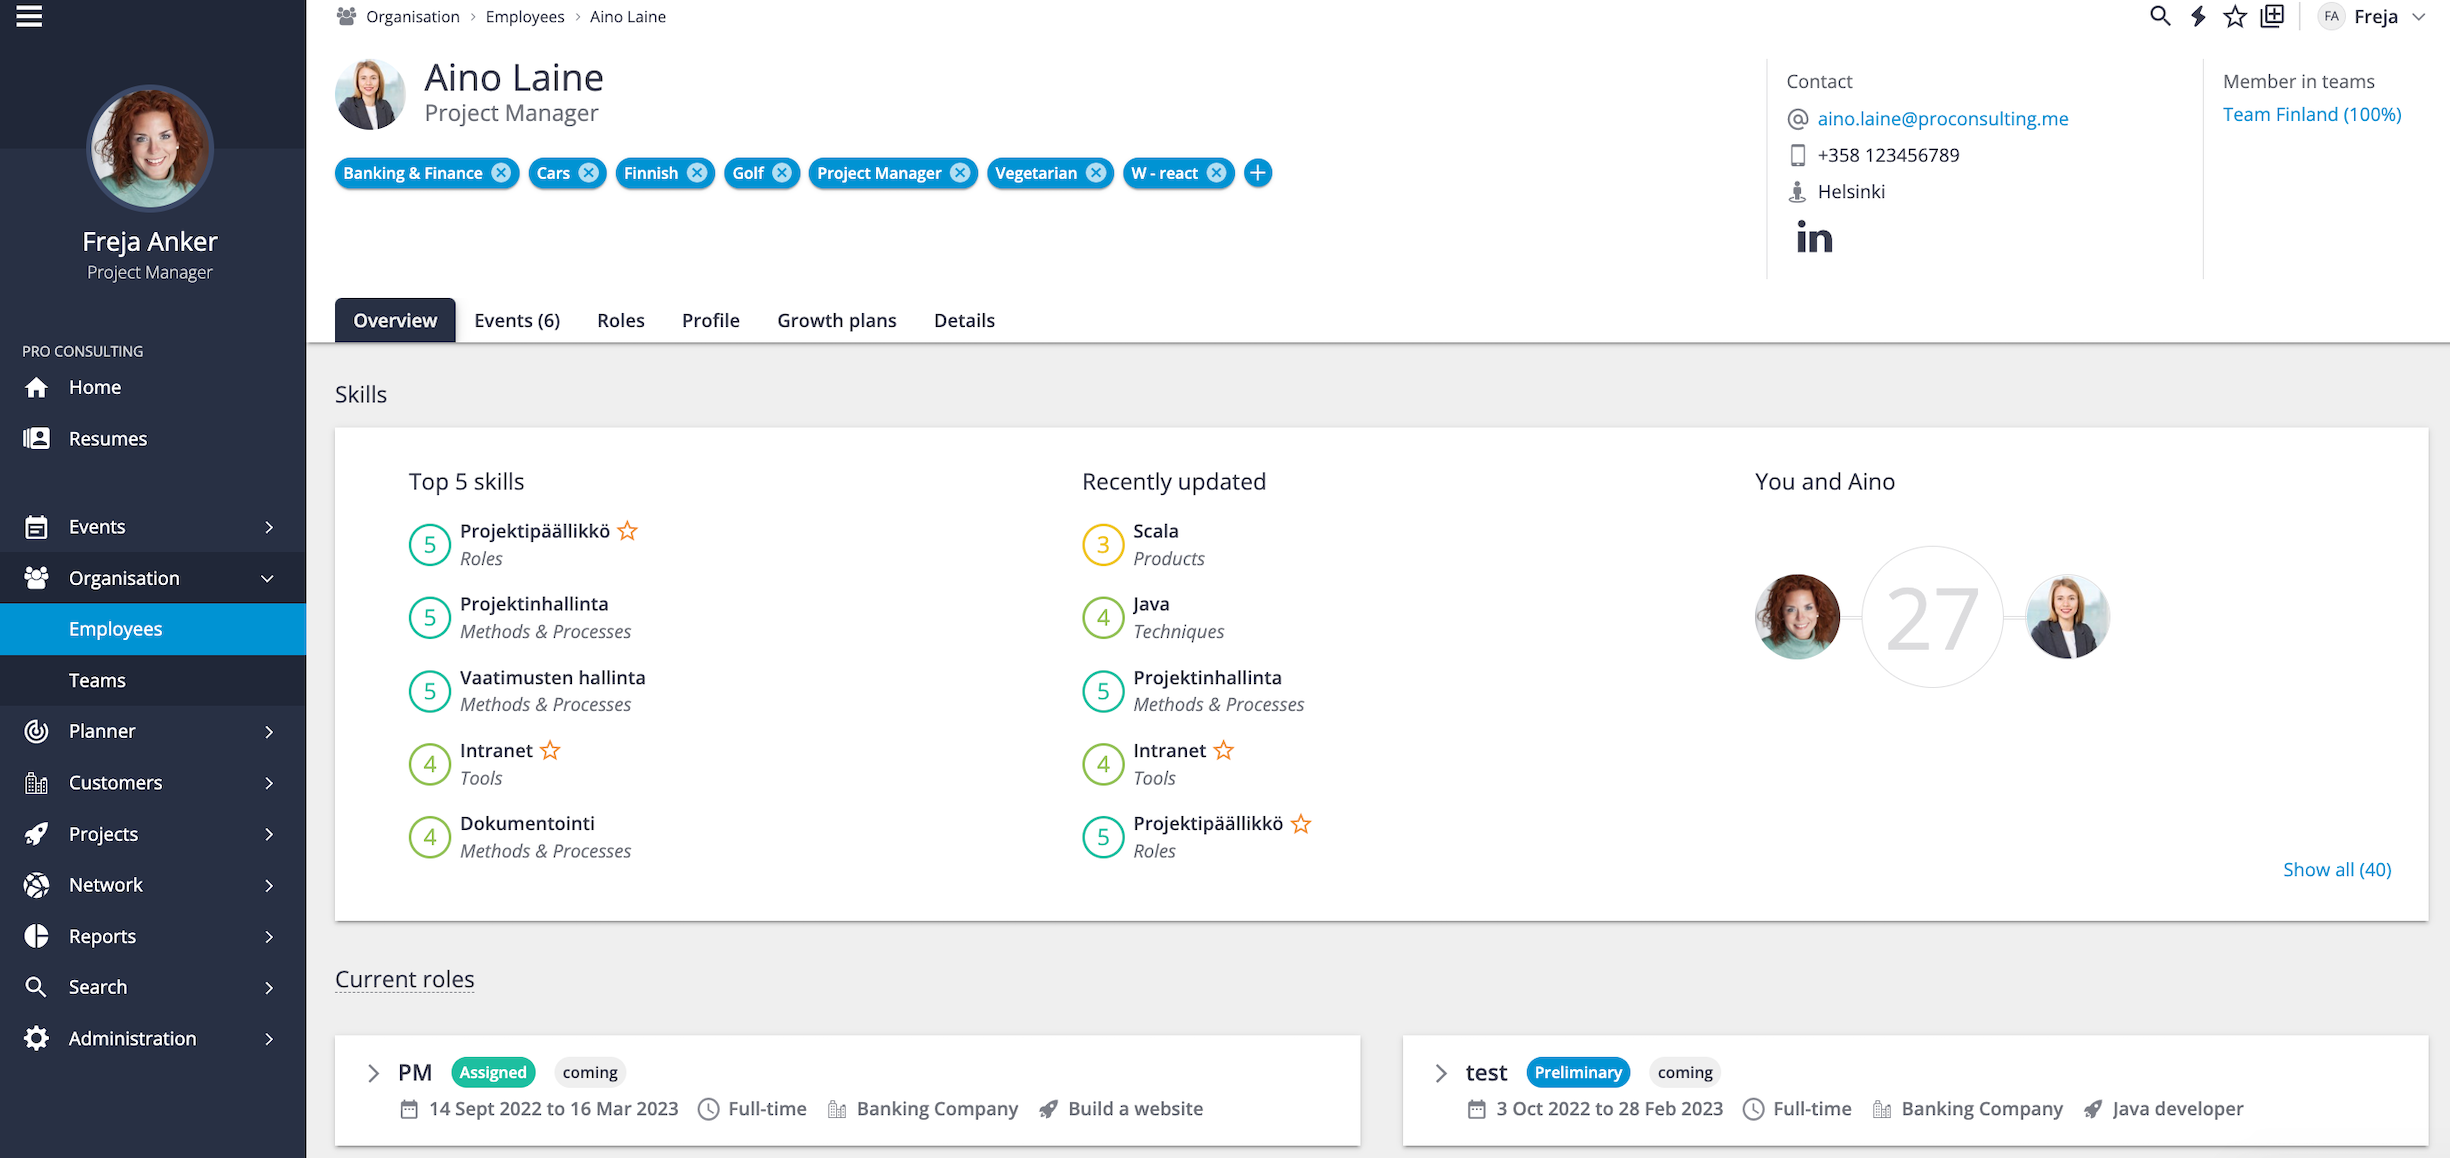Click star next to Intranet in Recently updated
This screenshot has height=1158, width=2450.
[x=1223, y=750]
